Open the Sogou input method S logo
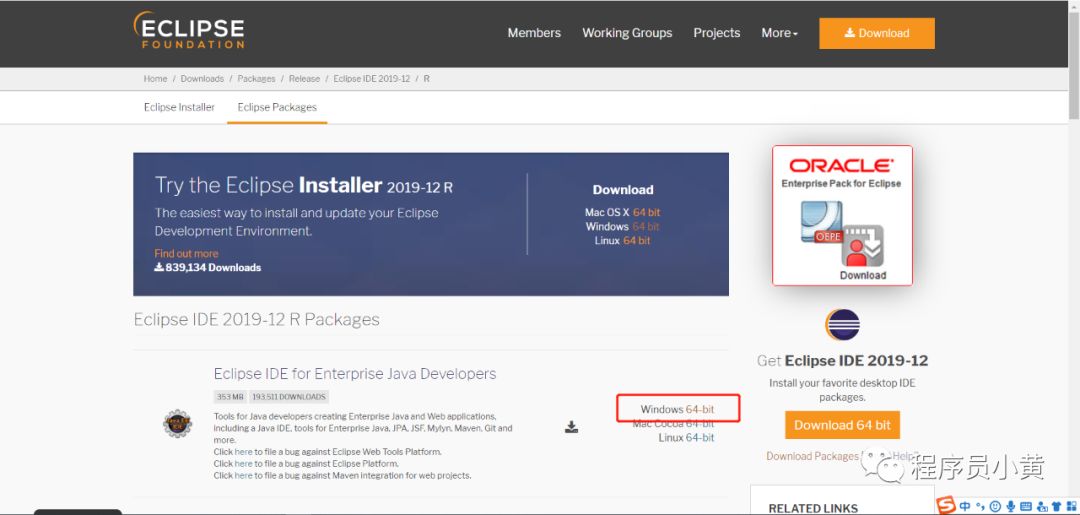This screenshot has width=1080, height=515. pos(947,506)
